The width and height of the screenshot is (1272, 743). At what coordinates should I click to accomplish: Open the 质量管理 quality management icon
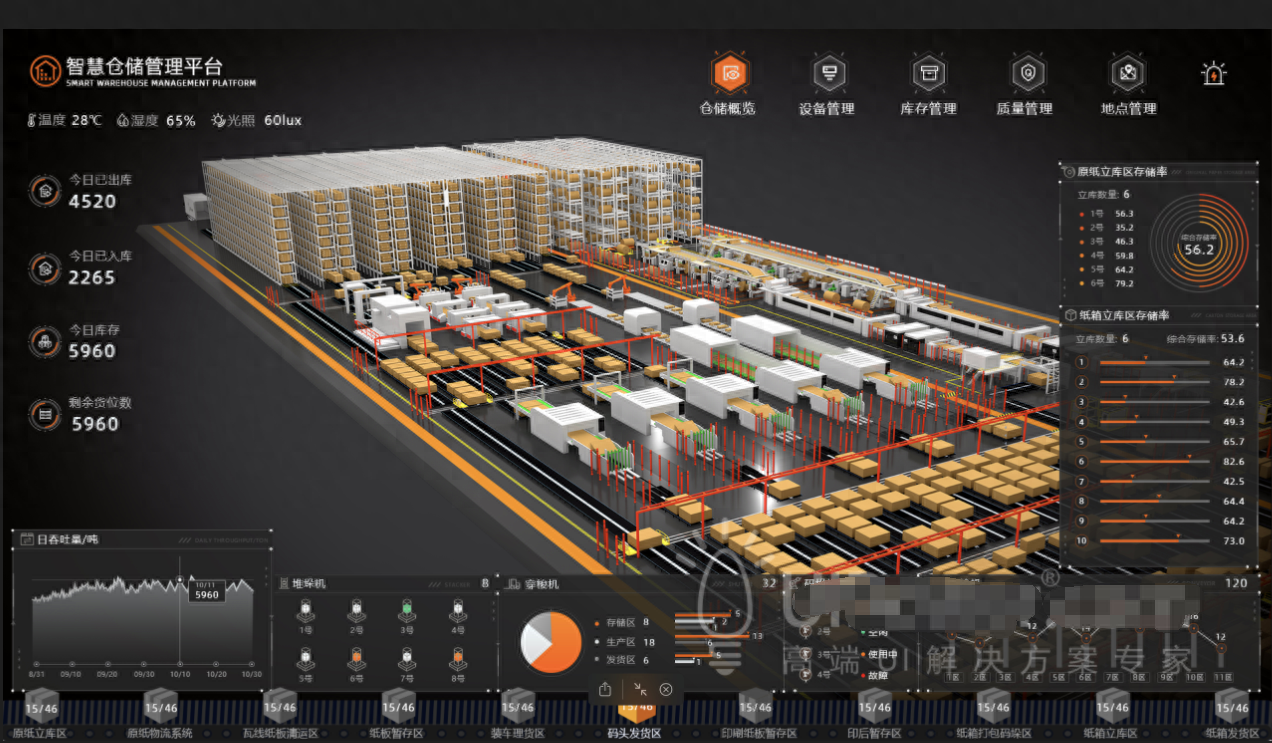coord(1027,73)
